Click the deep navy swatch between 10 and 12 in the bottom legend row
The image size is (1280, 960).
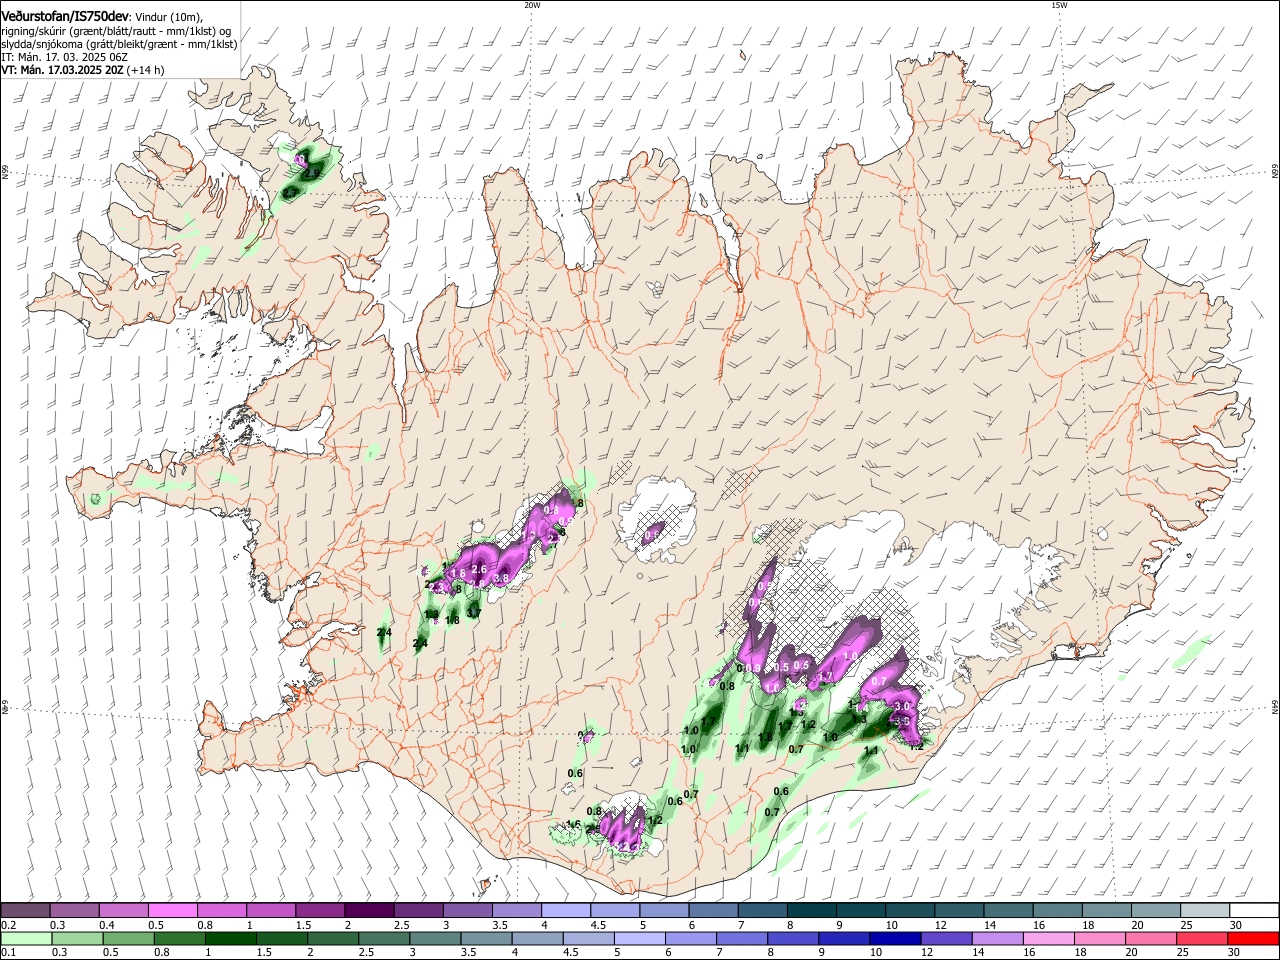point(894,938)
